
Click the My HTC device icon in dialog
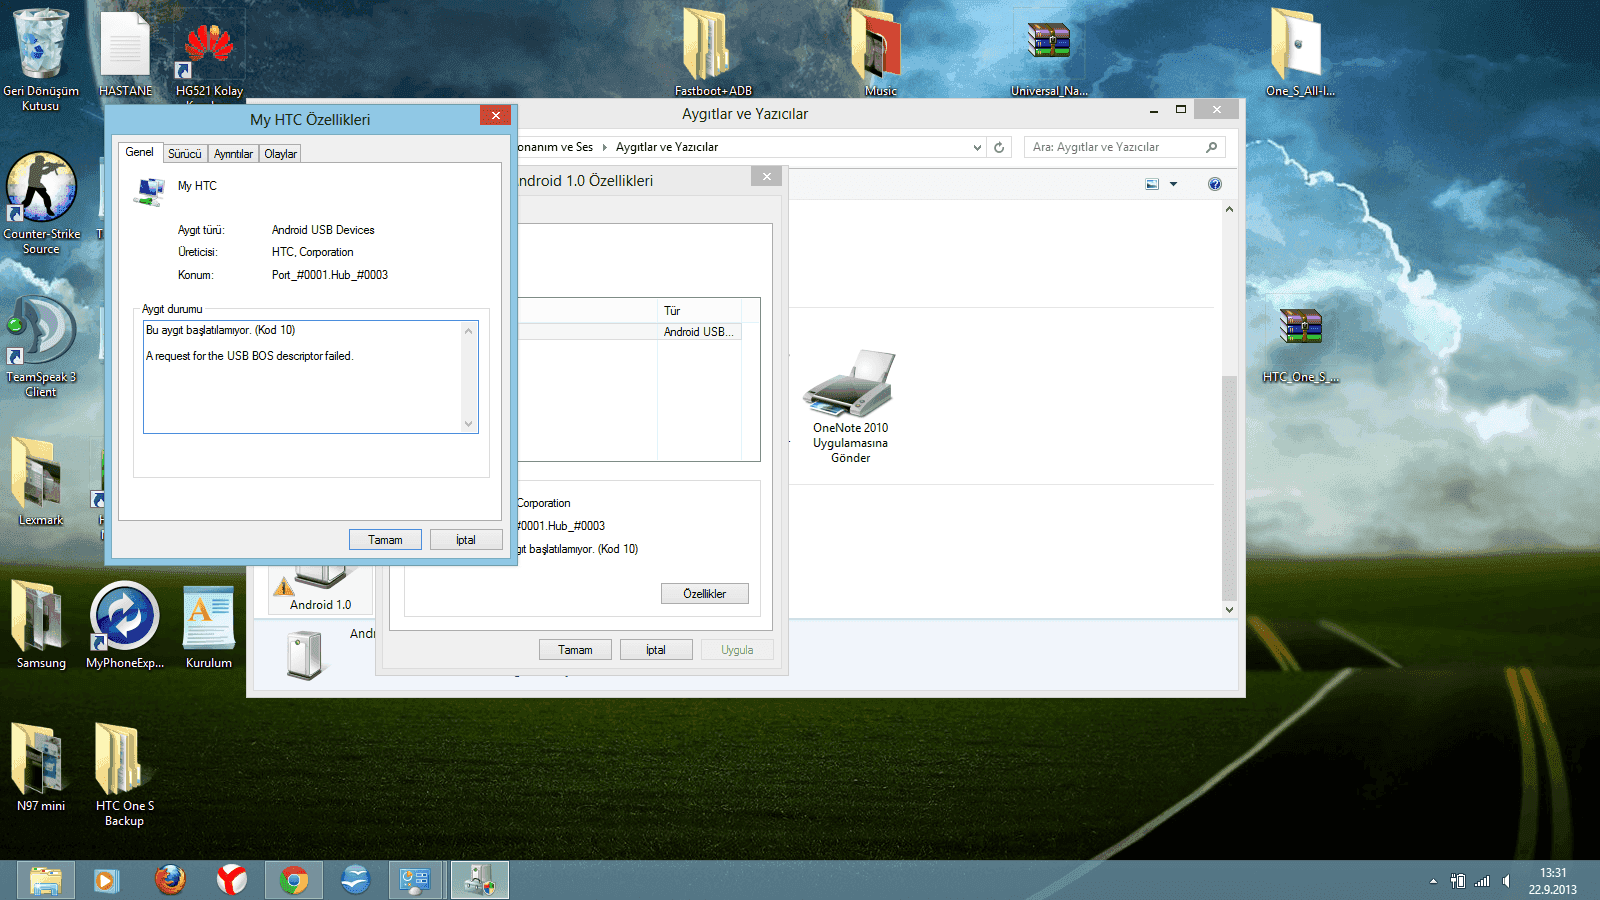tap(150, 192)
